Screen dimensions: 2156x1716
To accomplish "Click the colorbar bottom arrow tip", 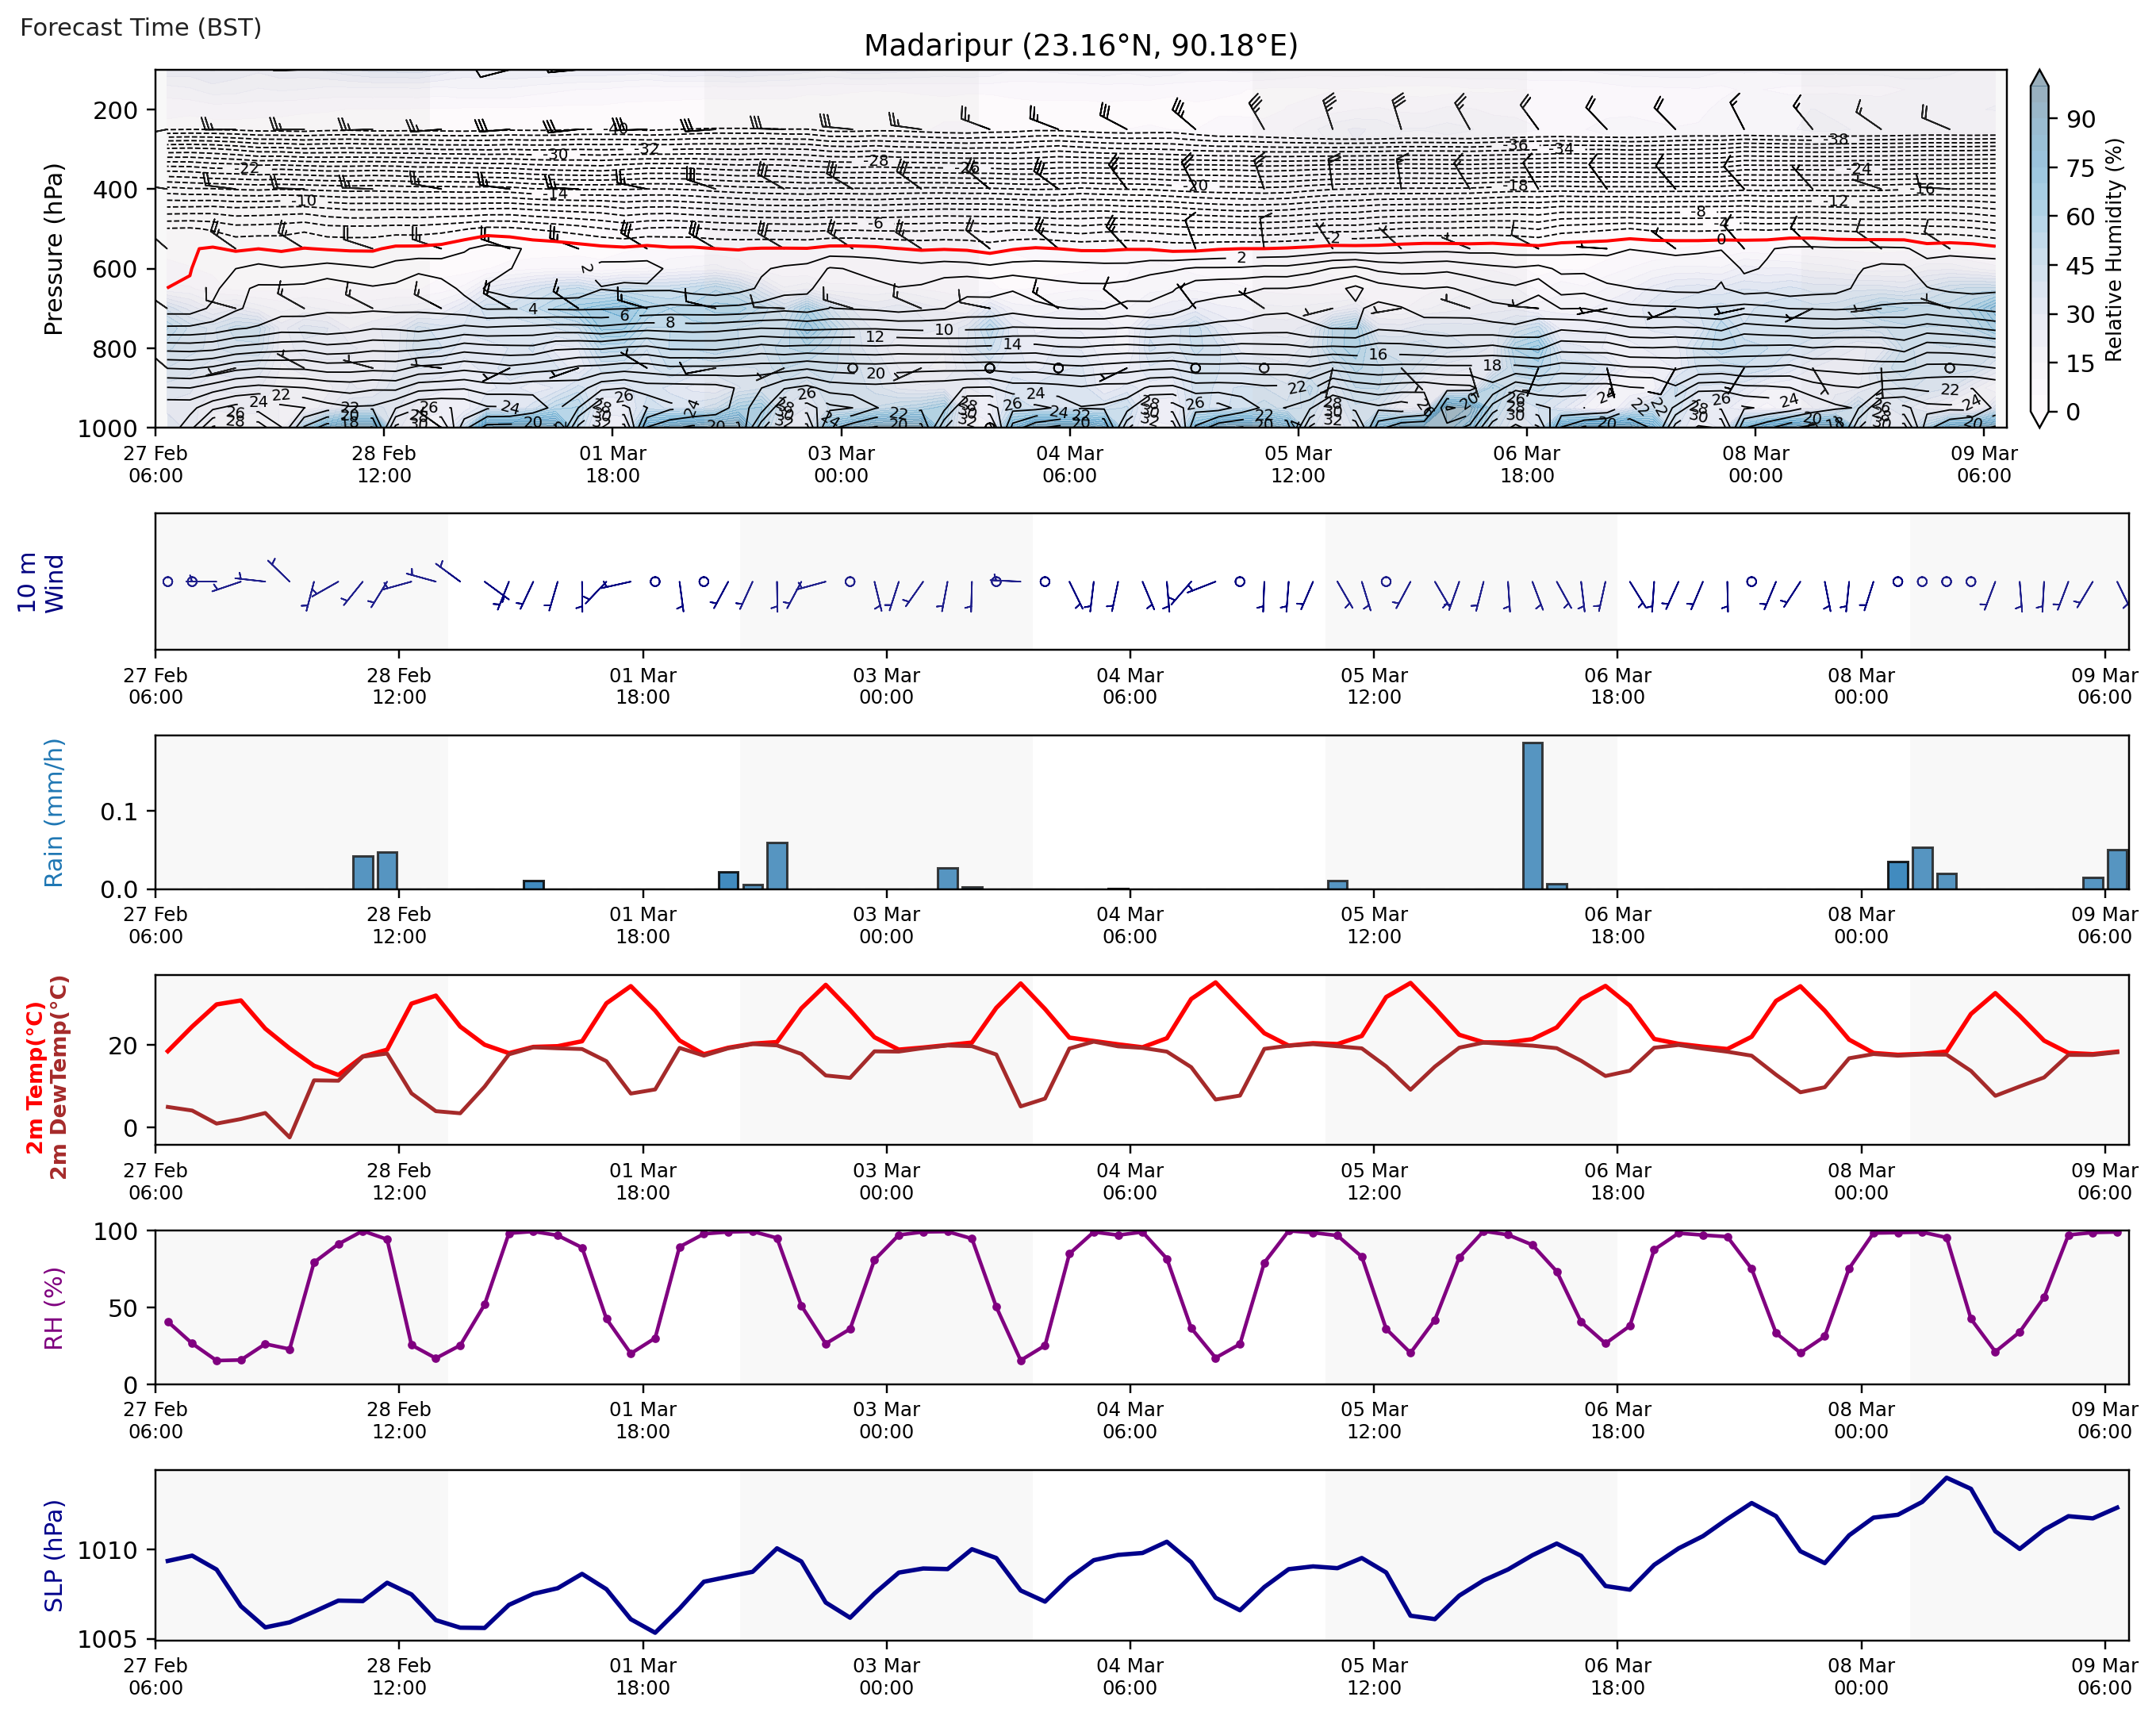I will [x=2039, y=425].
